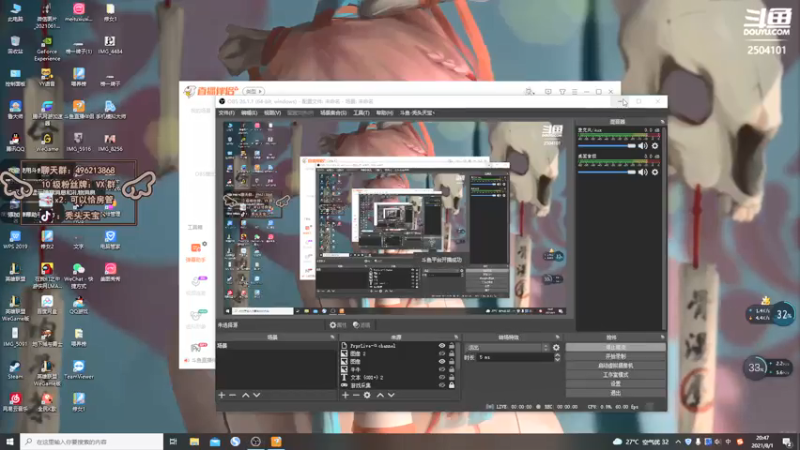Open source properties gear in the sources toolbar
The height and width of the screenshot is (450, 800).
point(367,395)
